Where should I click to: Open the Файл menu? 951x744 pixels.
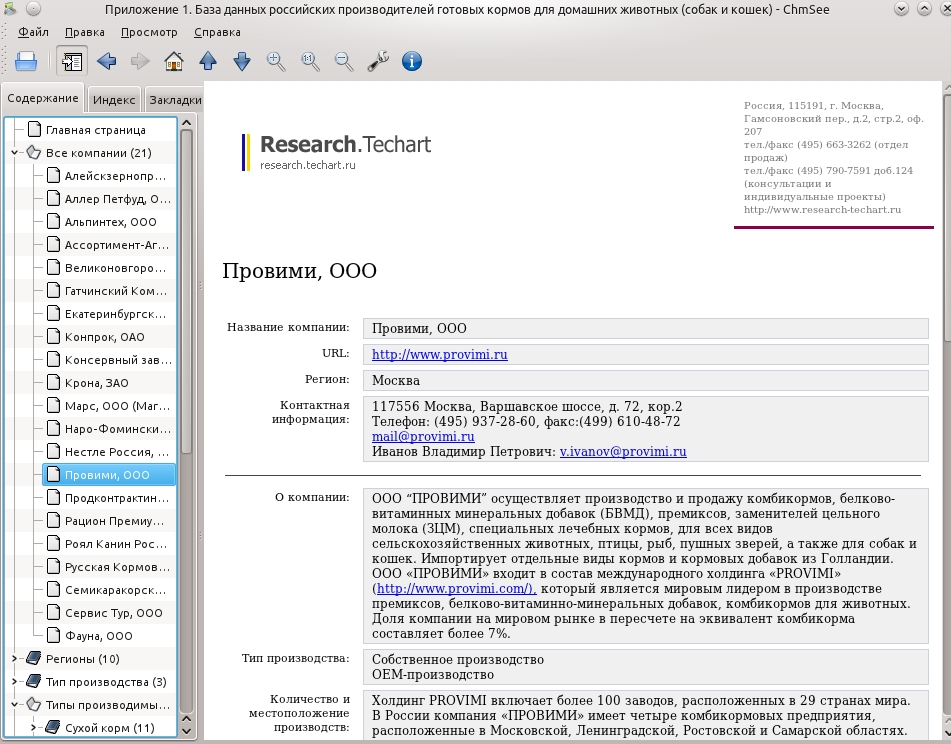click(x=33, y=32)
